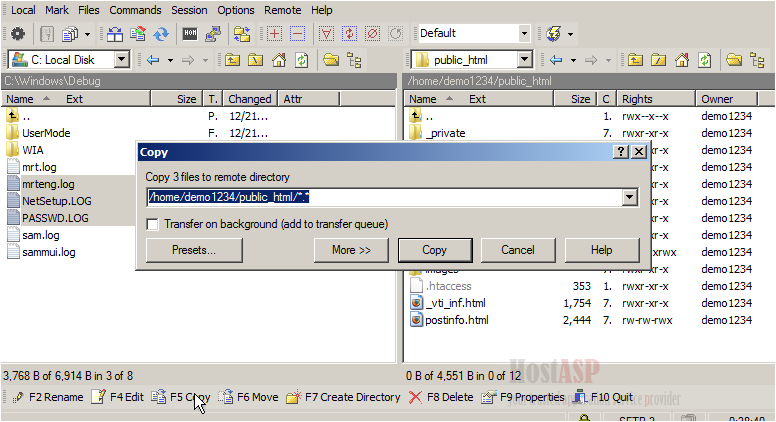Refresh the remote panel directory
Screen dimensions: 776x422
point(705,60)
